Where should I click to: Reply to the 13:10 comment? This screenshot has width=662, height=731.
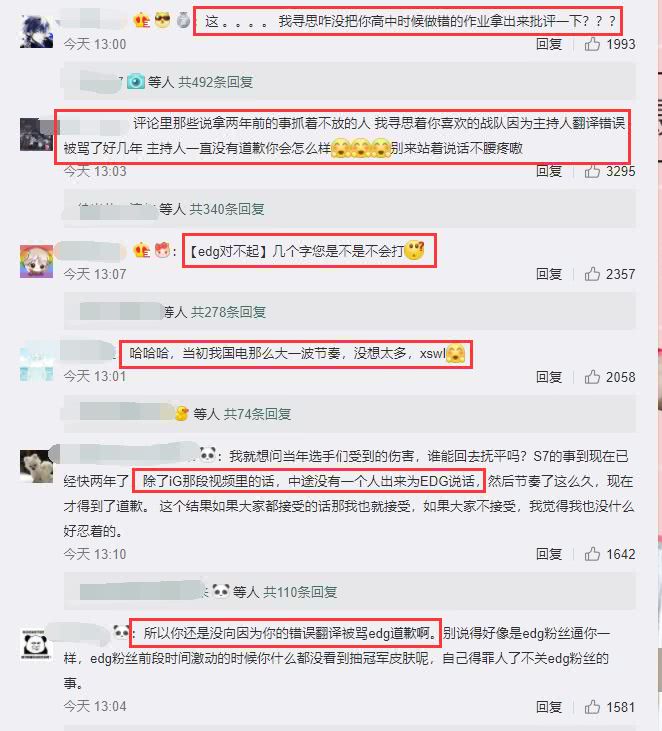[x=549, y=554]
